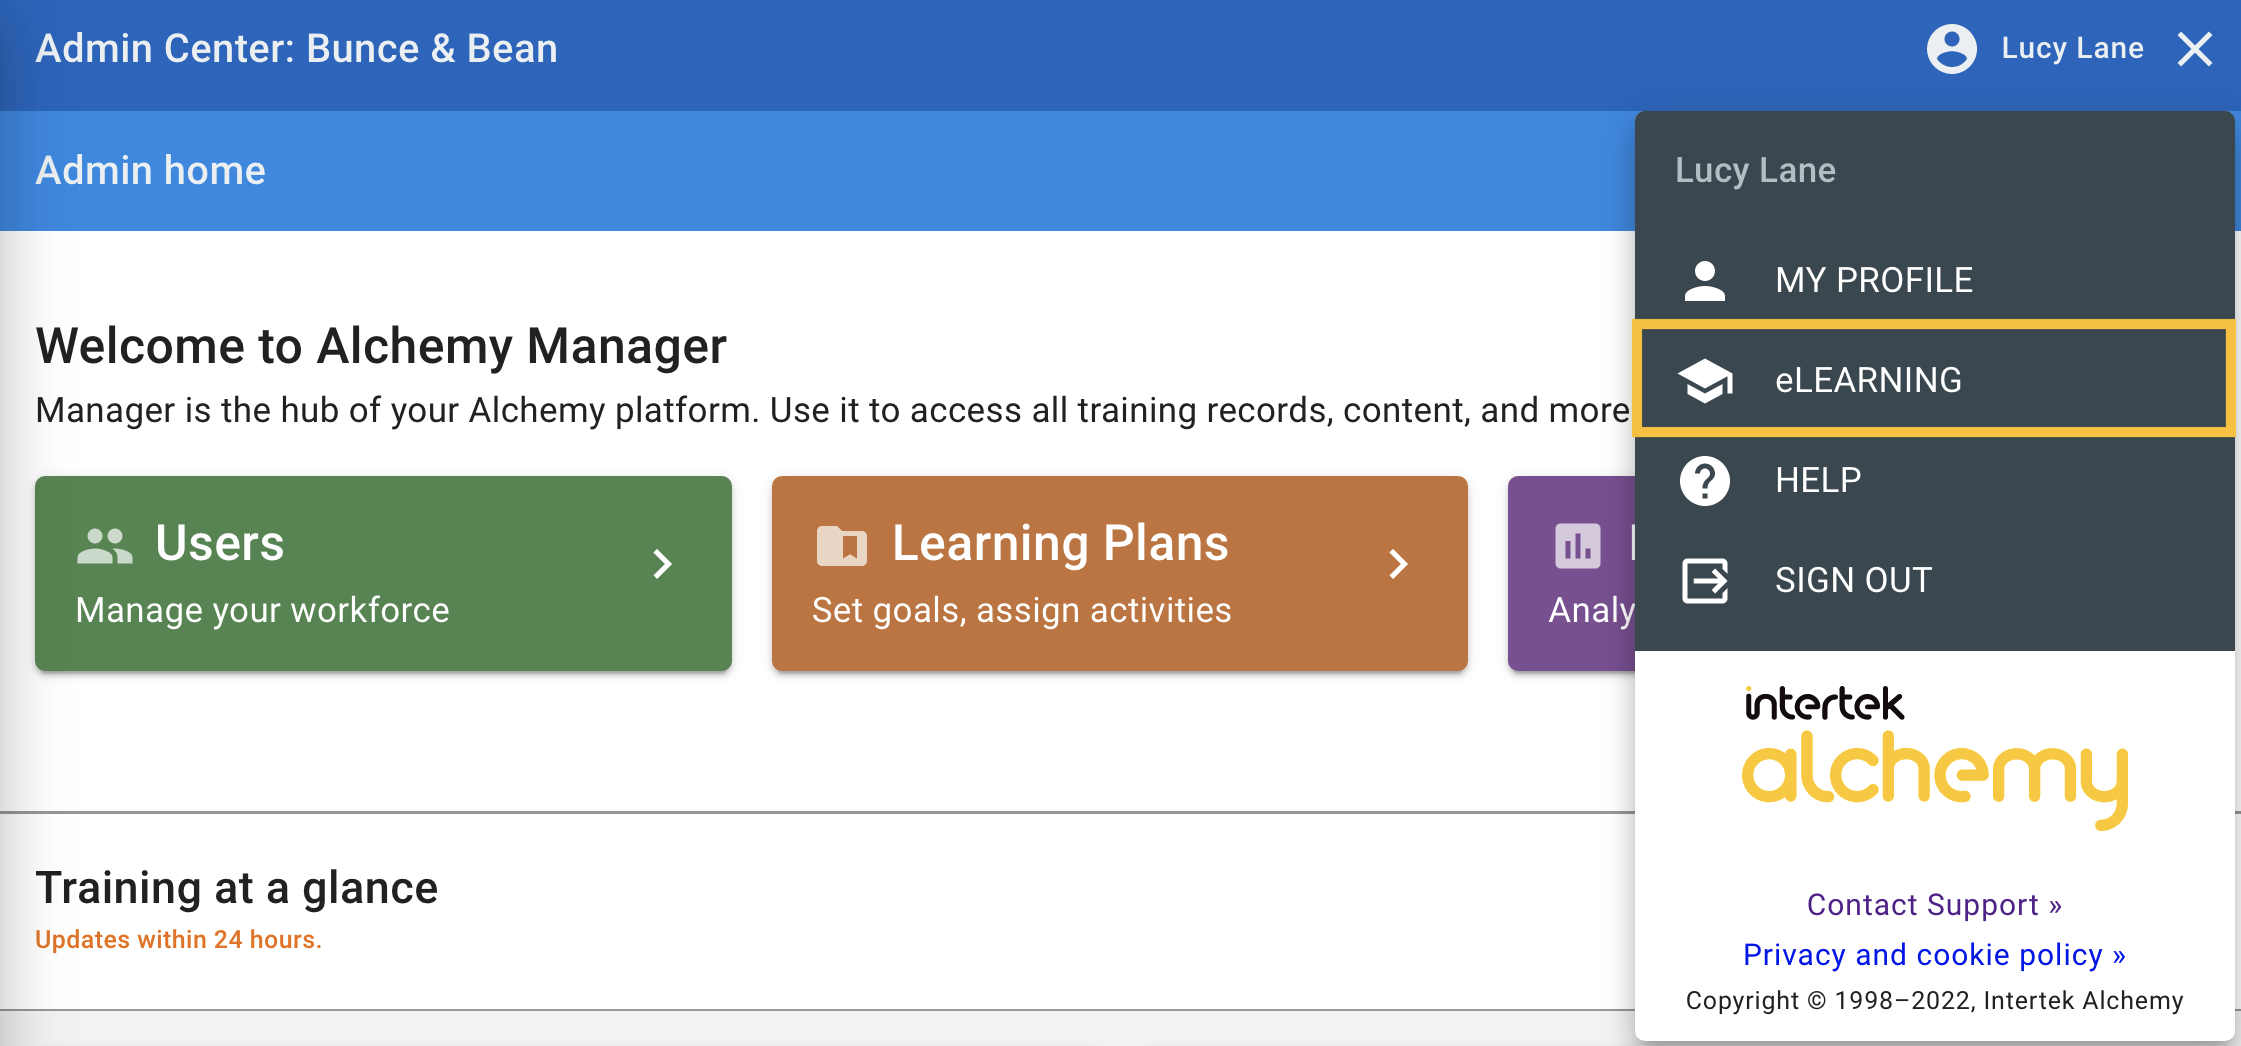
Task: Click the graduation cap eLearning icon
Action: pyautogui.click(x=1704, y=380)
